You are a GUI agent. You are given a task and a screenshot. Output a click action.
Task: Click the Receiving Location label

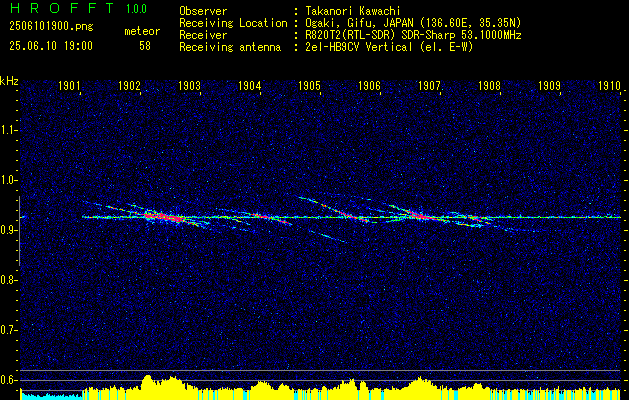pos(233,23)
